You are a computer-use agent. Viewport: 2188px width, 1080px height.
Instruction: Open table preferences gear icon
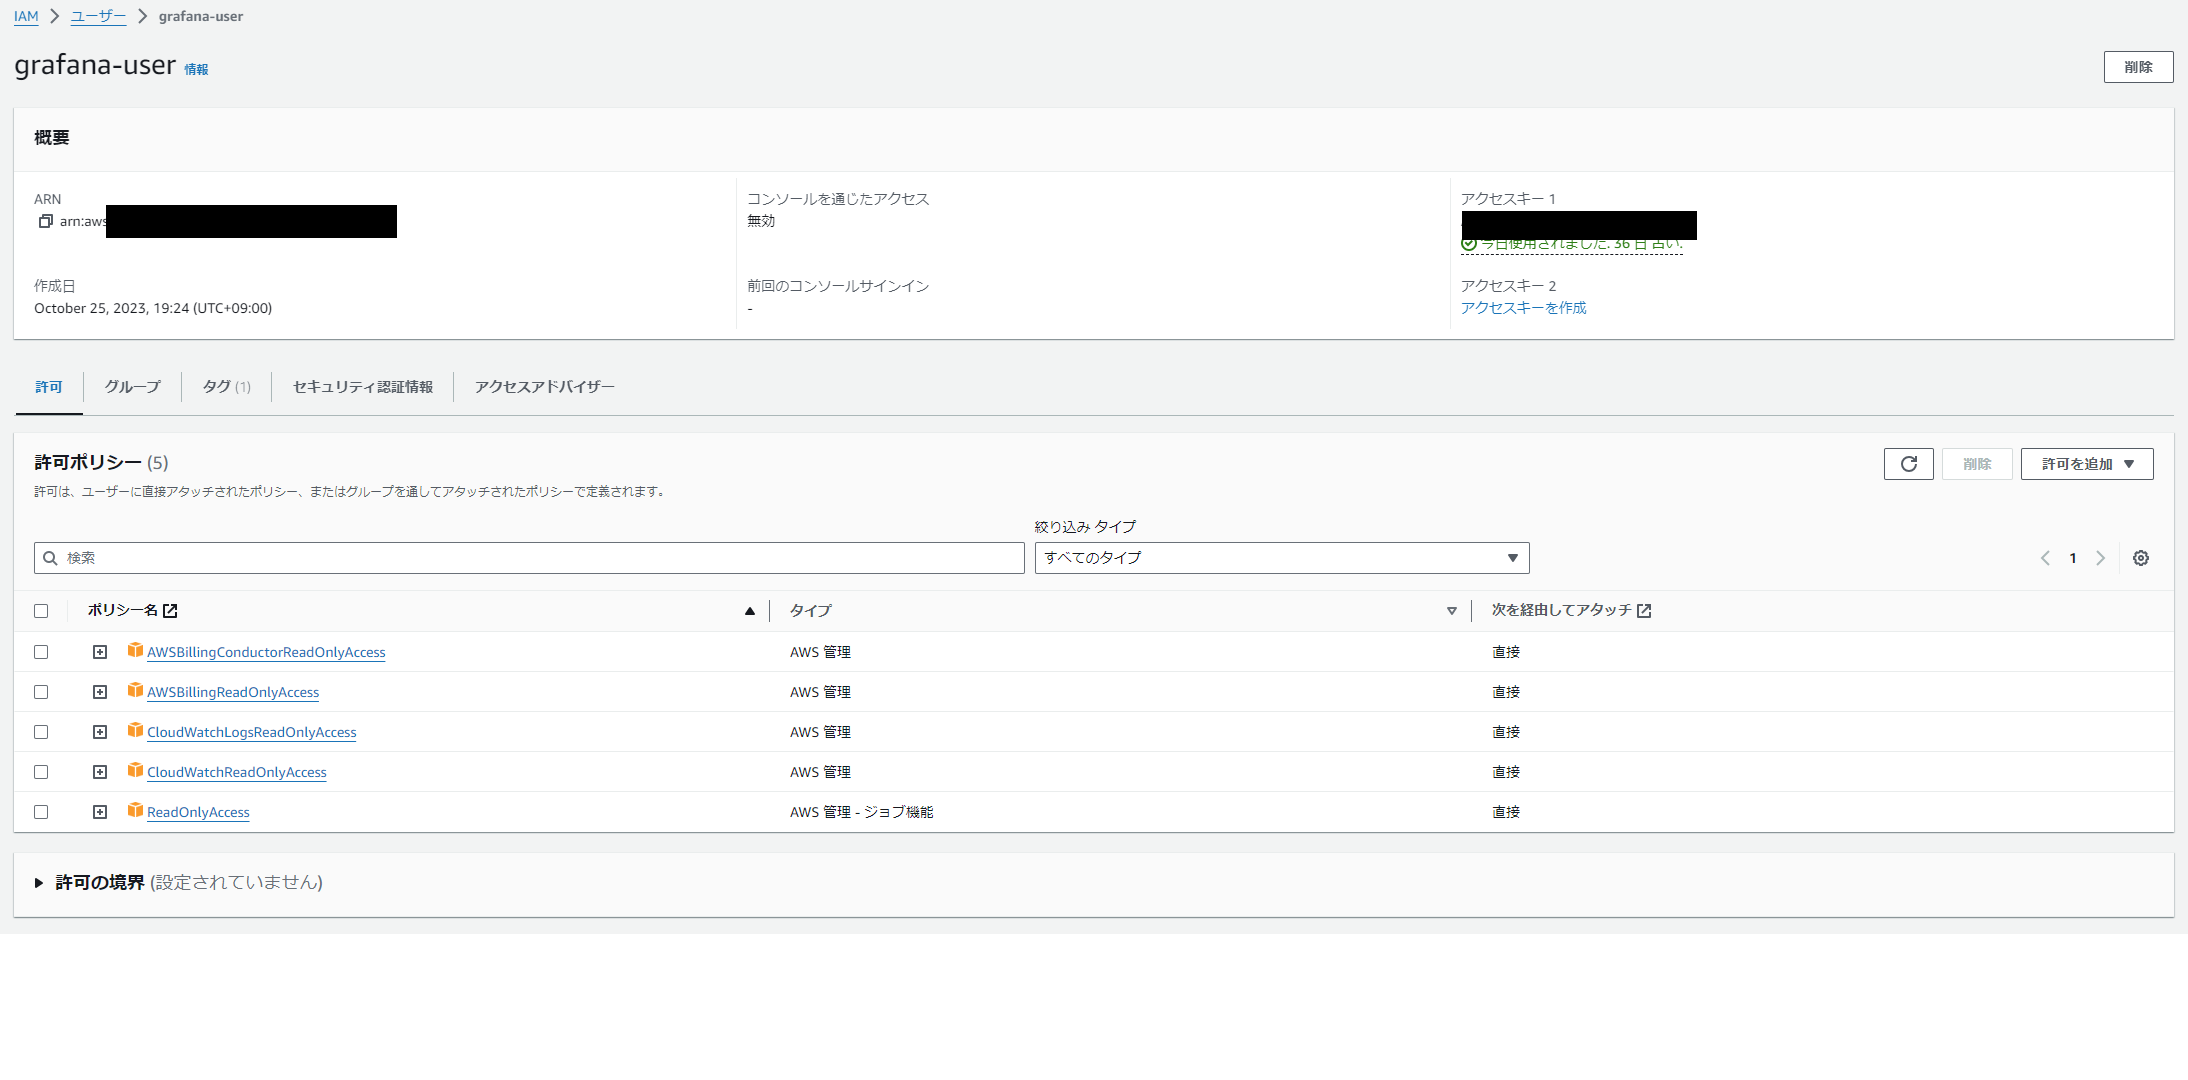pos(2140,558)
